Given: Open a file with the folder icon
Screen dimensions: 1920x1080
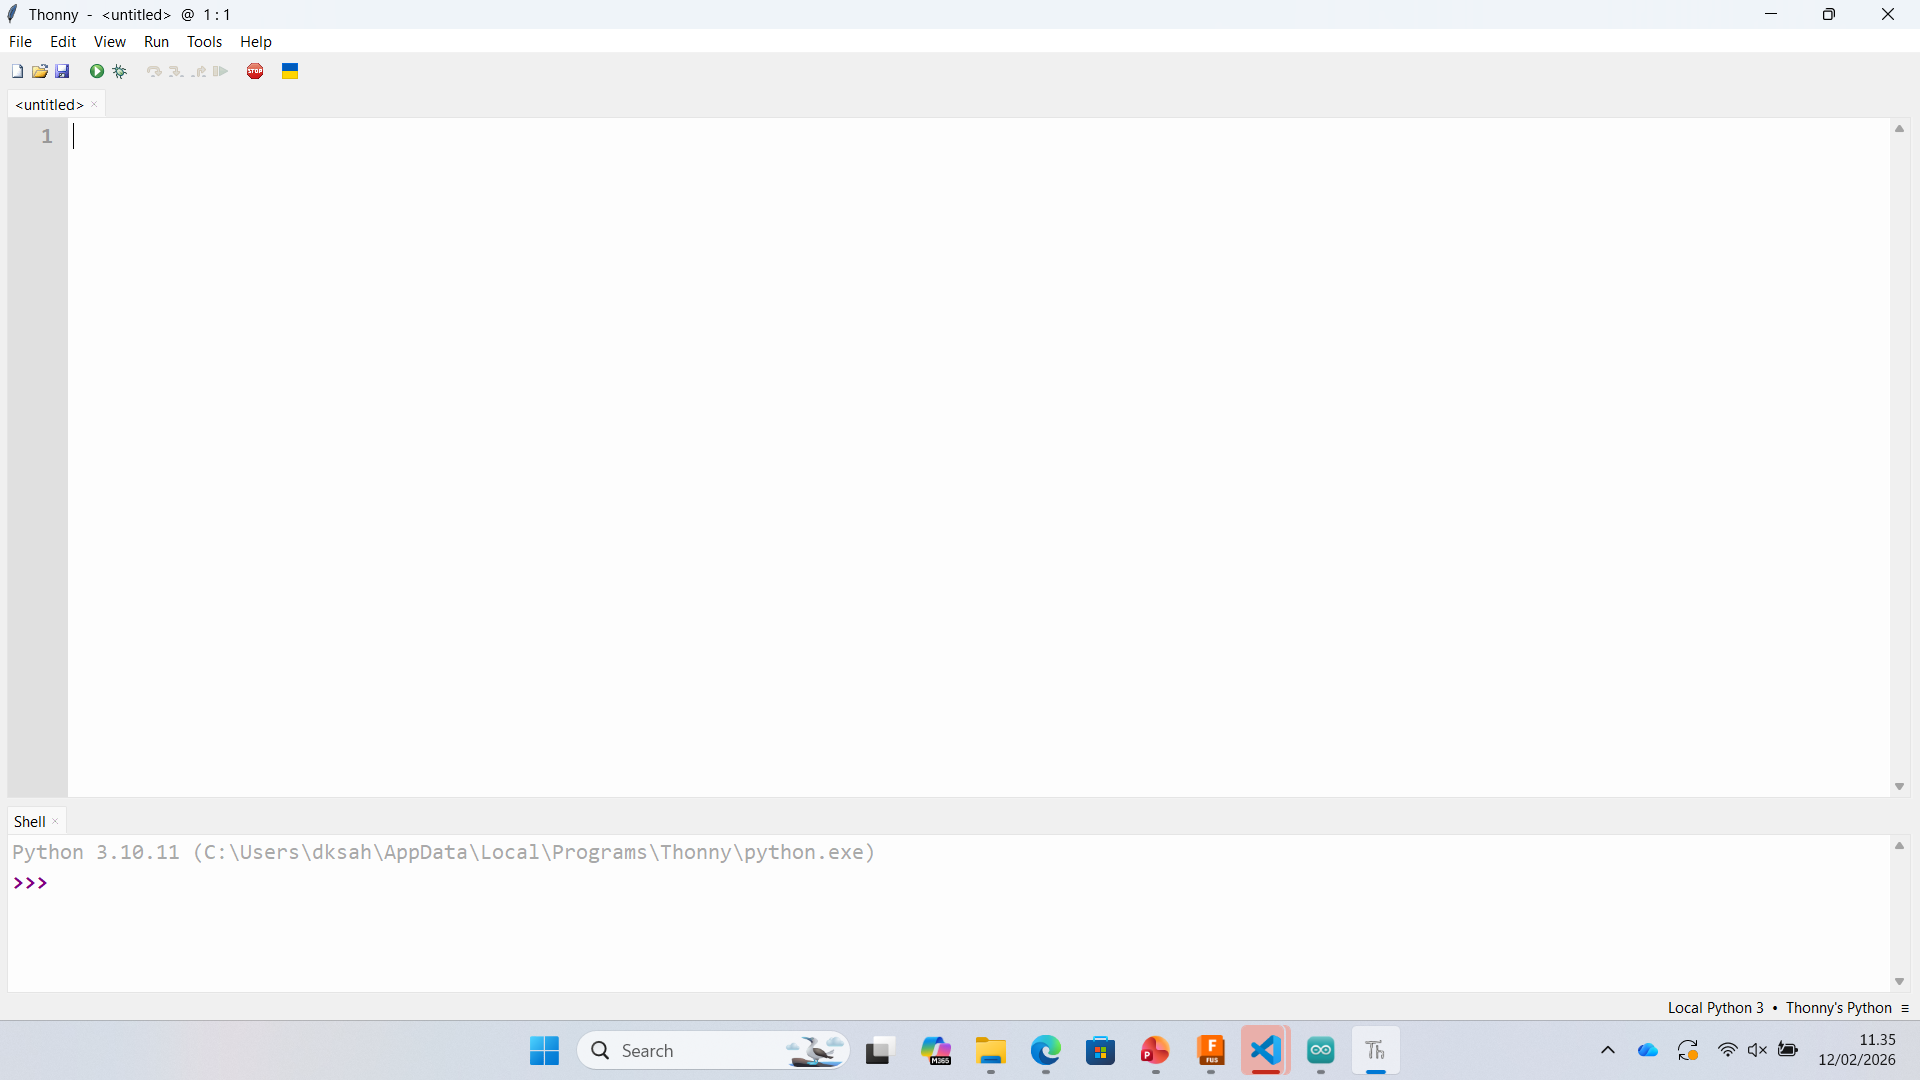Looking at the screenshot, I should [x=40, y=71].
